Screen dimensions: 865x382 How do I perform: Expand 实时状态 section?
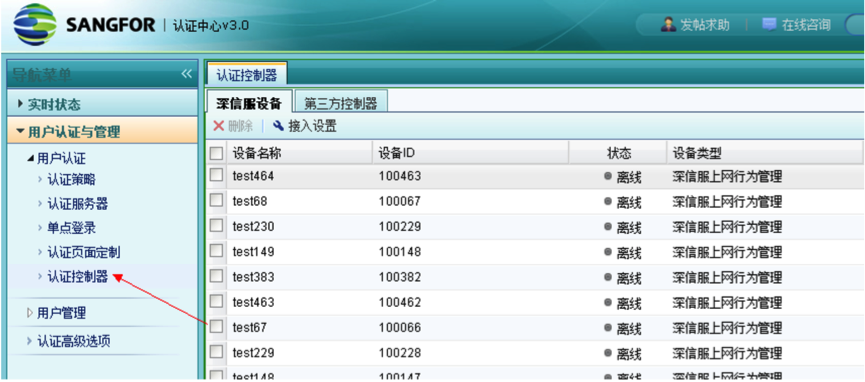(x=102, y=104)
